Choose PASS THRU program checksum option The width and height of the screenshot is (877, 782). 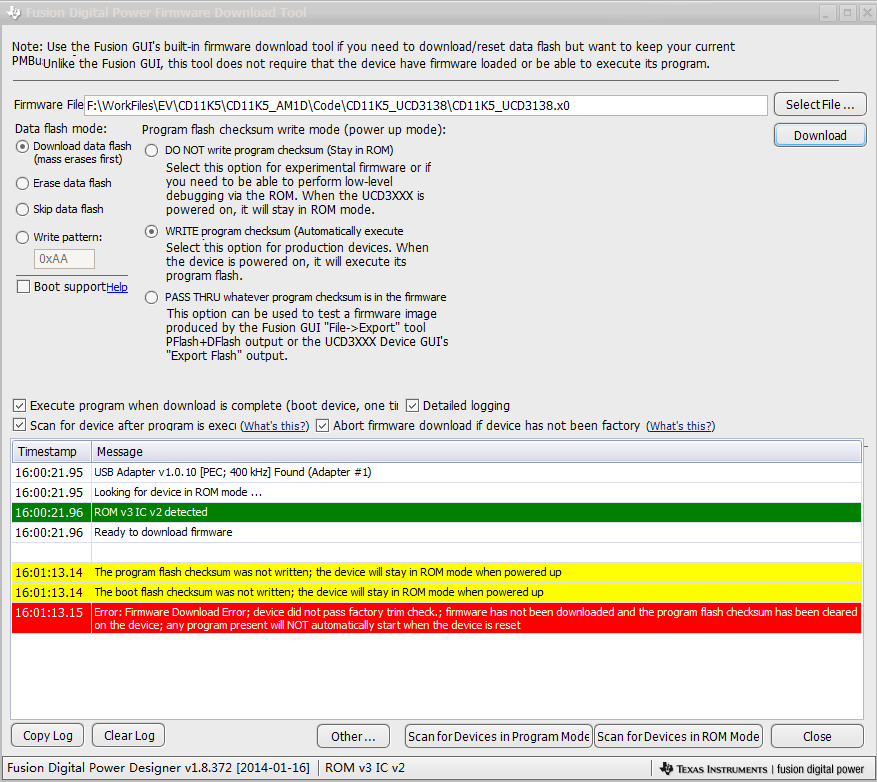pyautogui.click(x=152, y=298)
